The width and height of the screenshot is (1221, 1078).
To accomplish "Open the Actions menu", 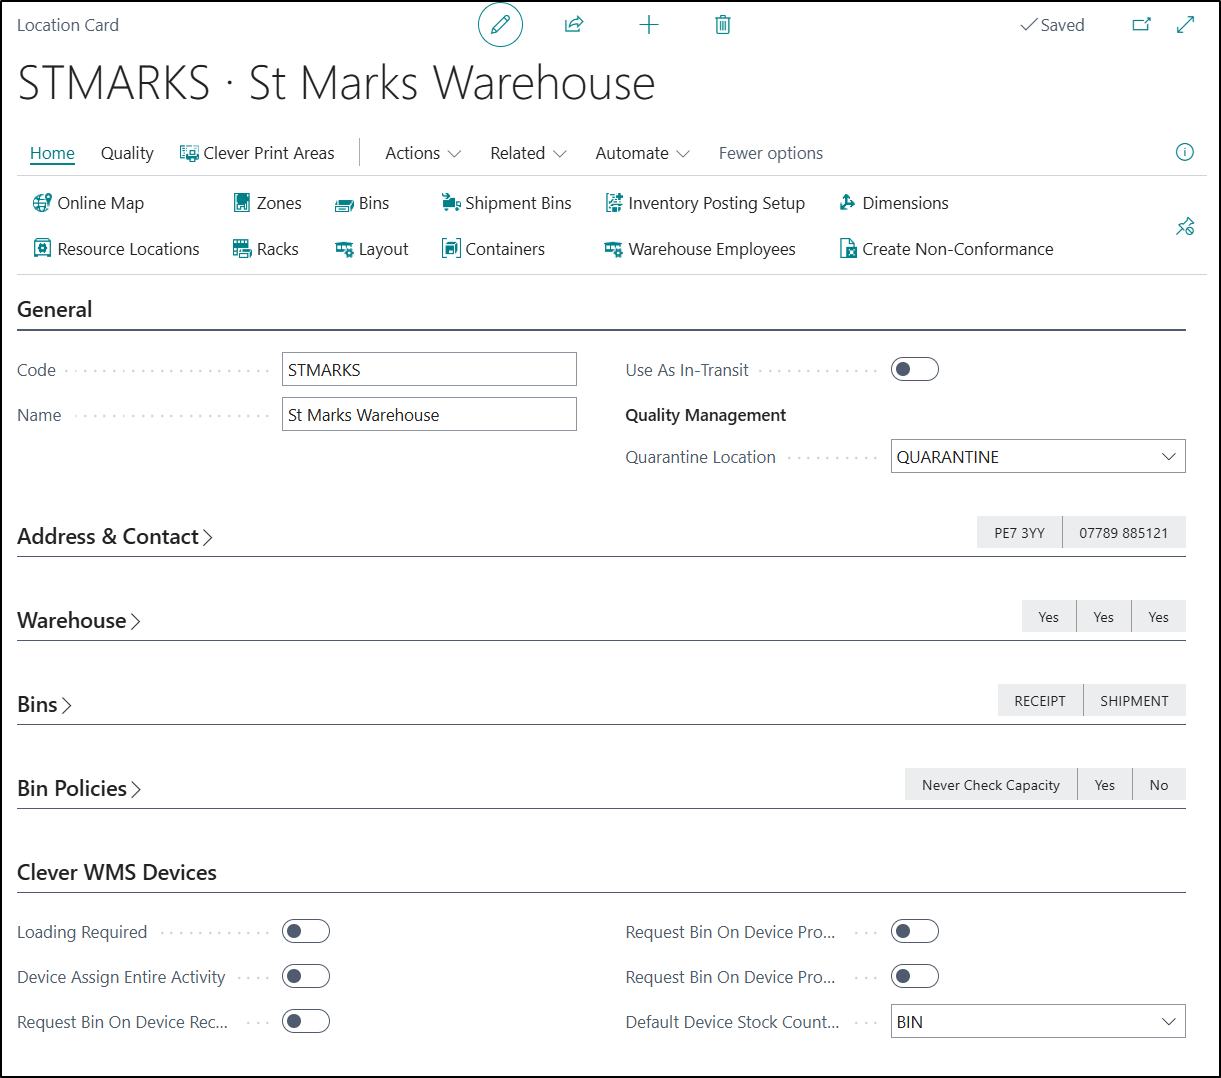I will click(x=422, y=153).
